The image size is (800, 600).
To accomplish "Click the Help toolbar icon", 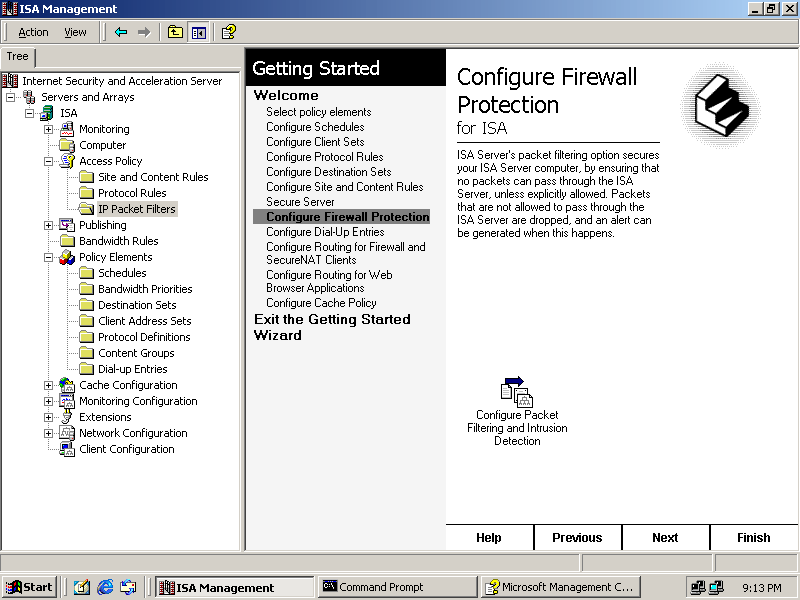I will [x=229, y=32].
